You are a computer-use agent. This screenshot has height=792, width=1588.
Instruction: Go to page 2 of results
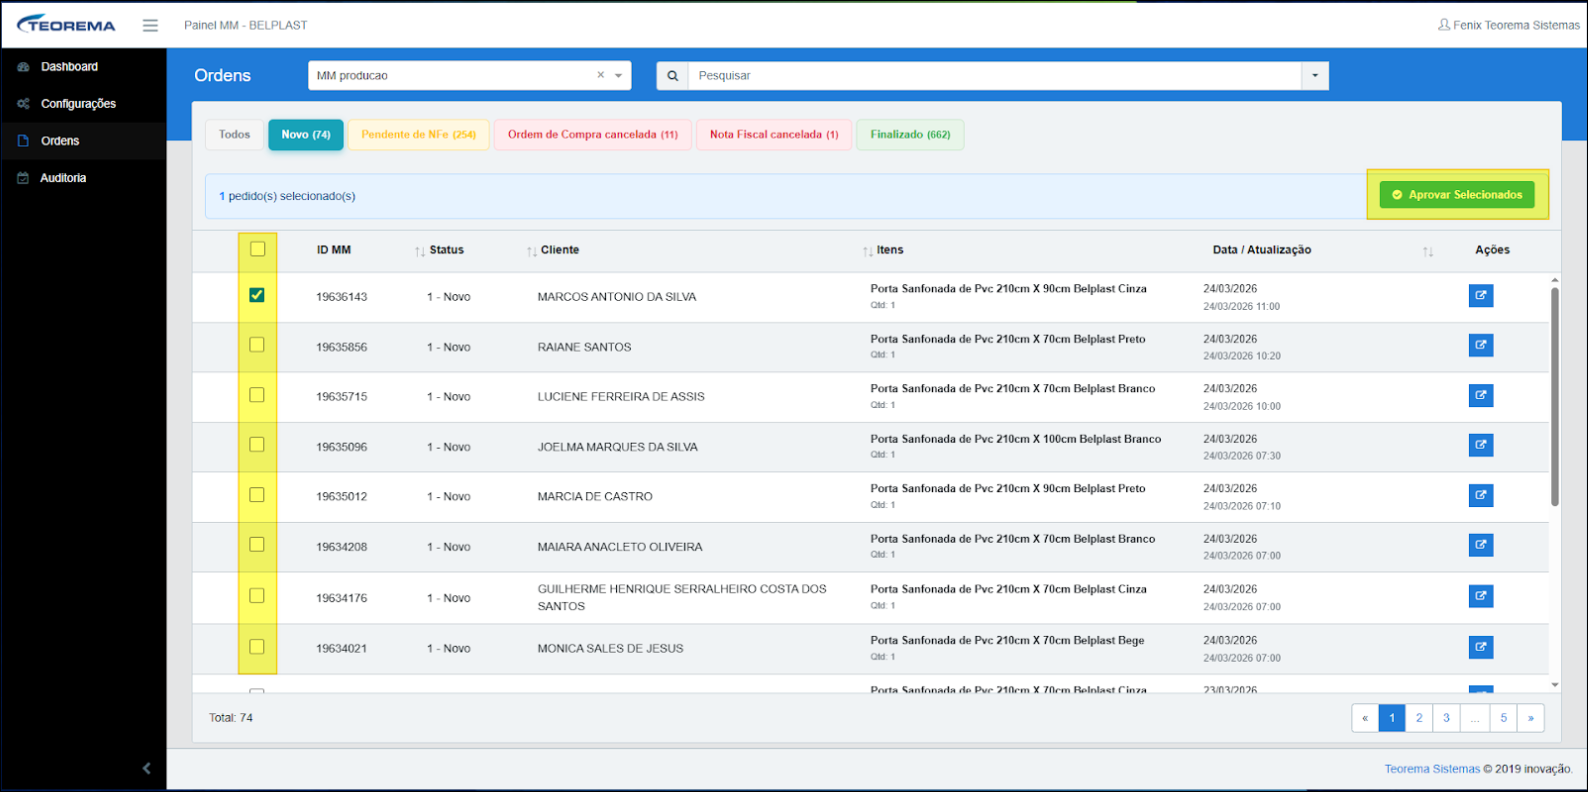(1418, 718)
